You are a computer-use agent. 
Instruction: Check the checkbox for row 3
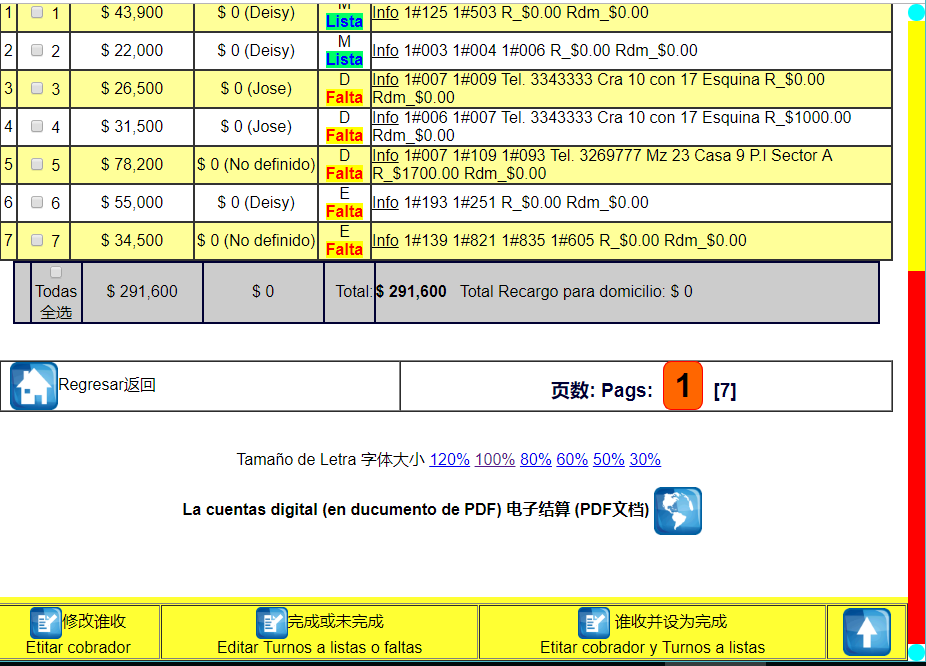click(37, 88)
